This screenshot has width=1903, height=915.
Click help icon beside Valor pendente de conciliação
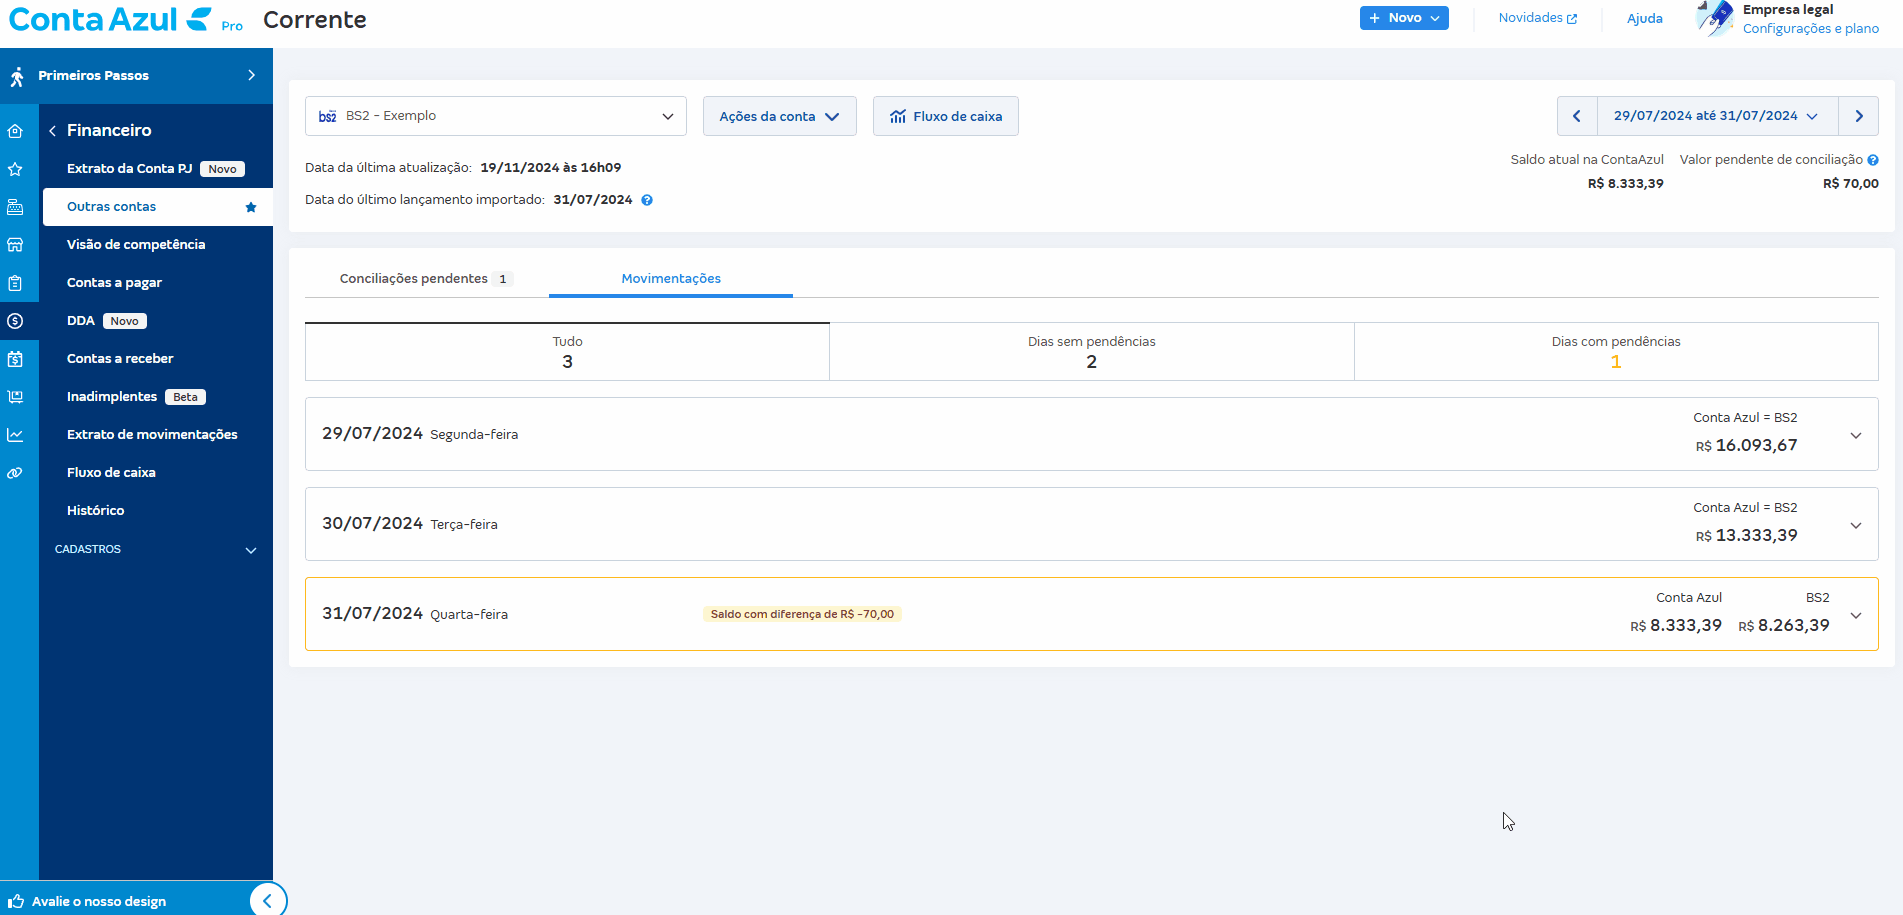[x=1873, y=160]
